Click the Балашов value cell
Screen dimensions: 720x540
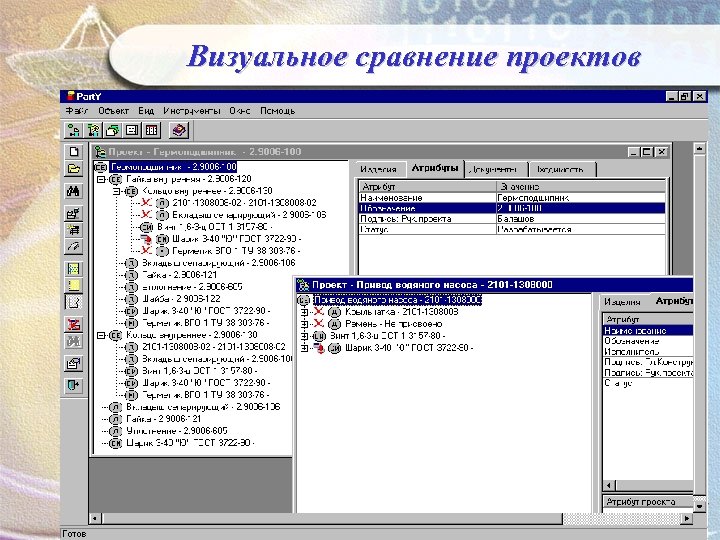pos(581,219)
